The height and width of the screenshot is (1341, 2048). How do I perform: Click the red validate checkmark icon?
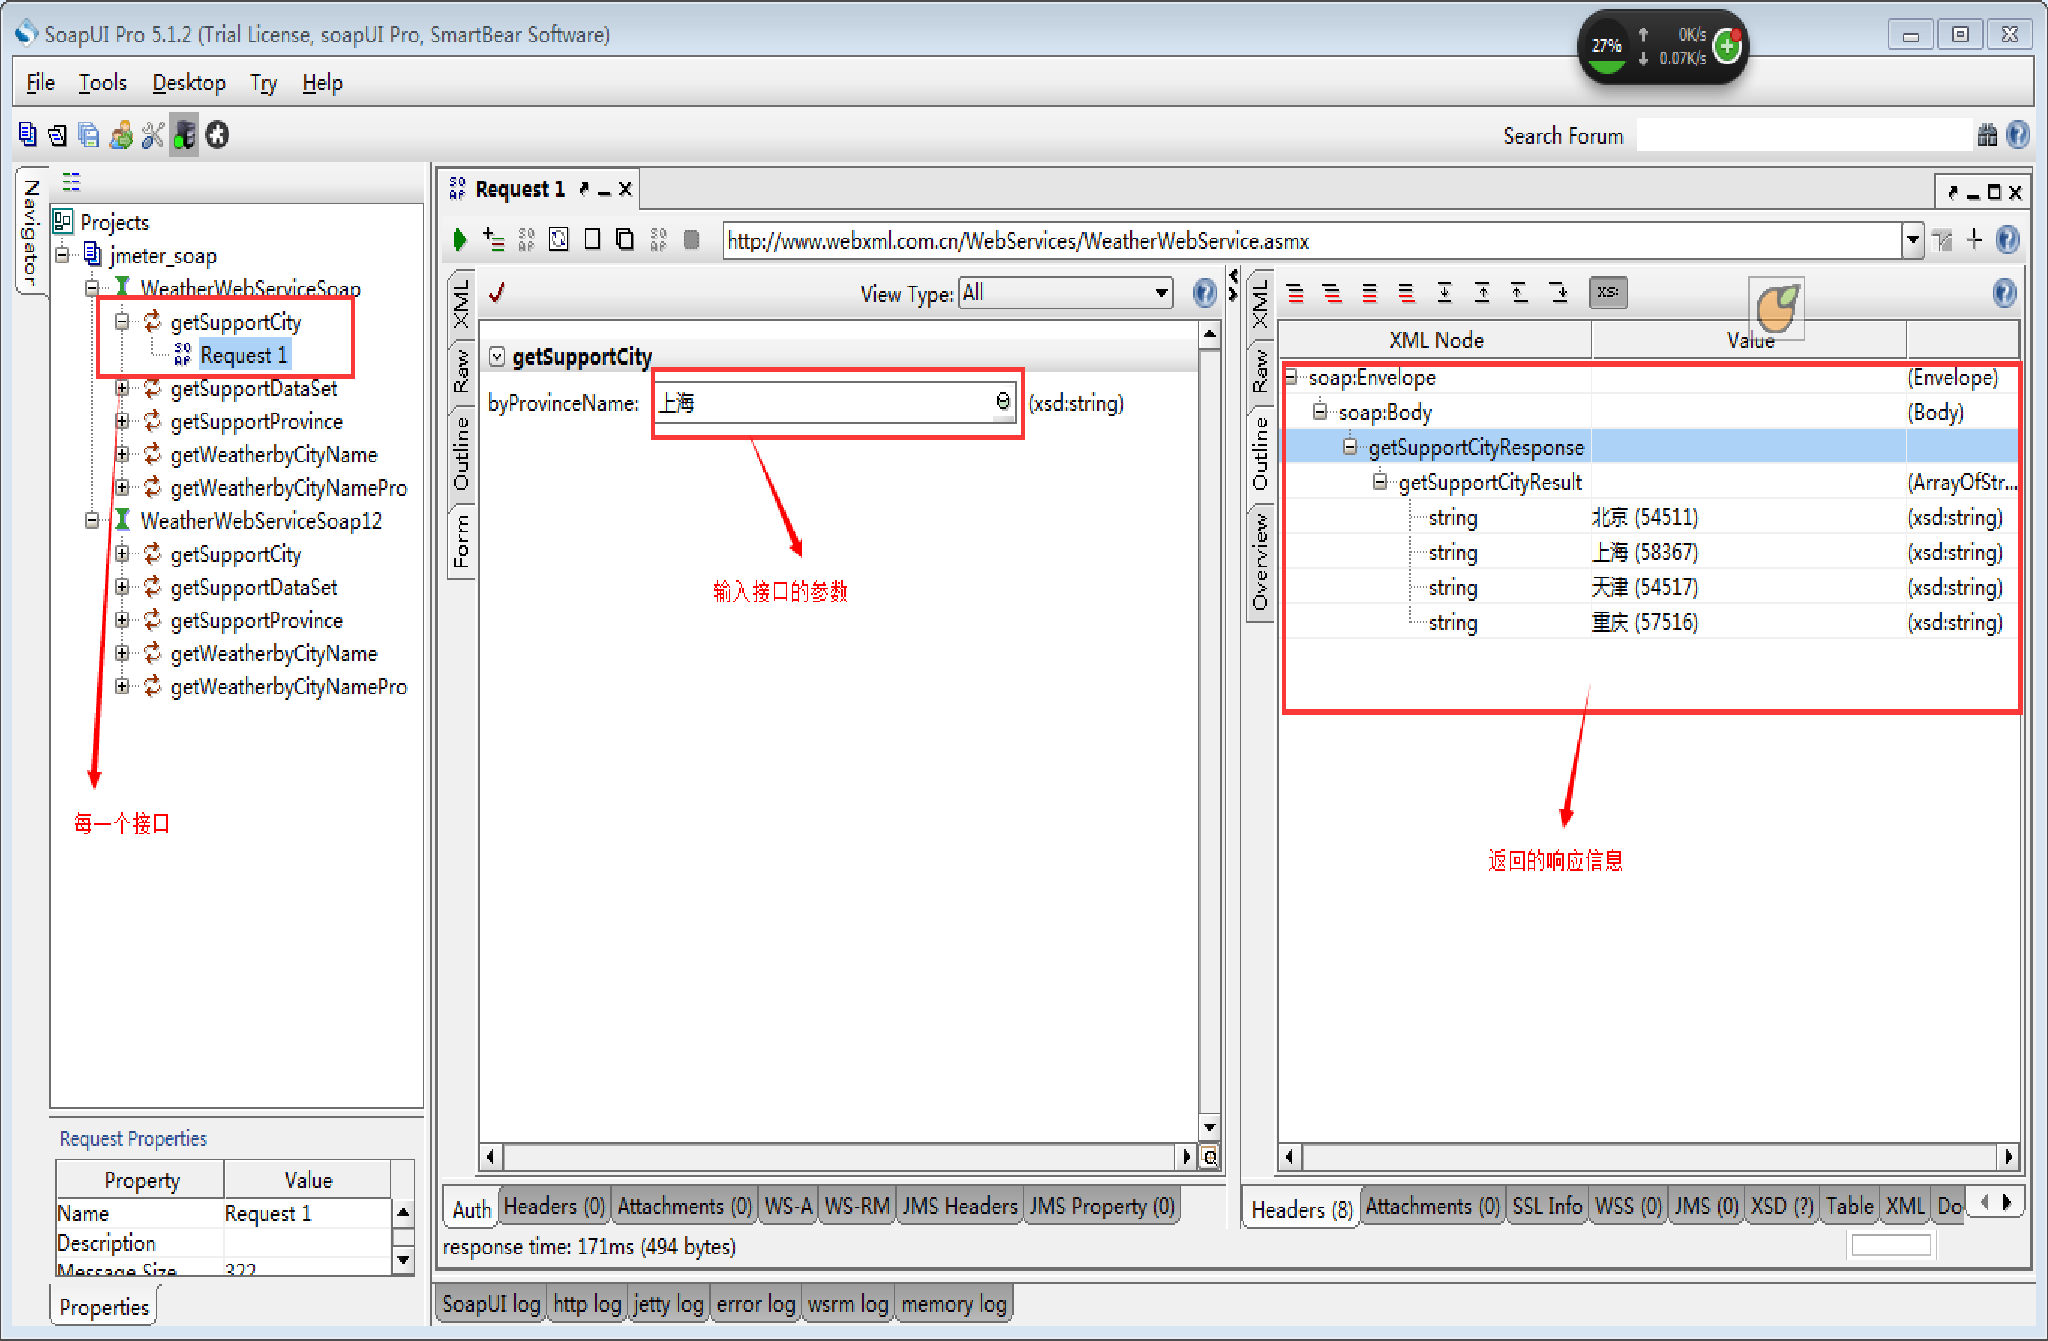click(497, 293)
